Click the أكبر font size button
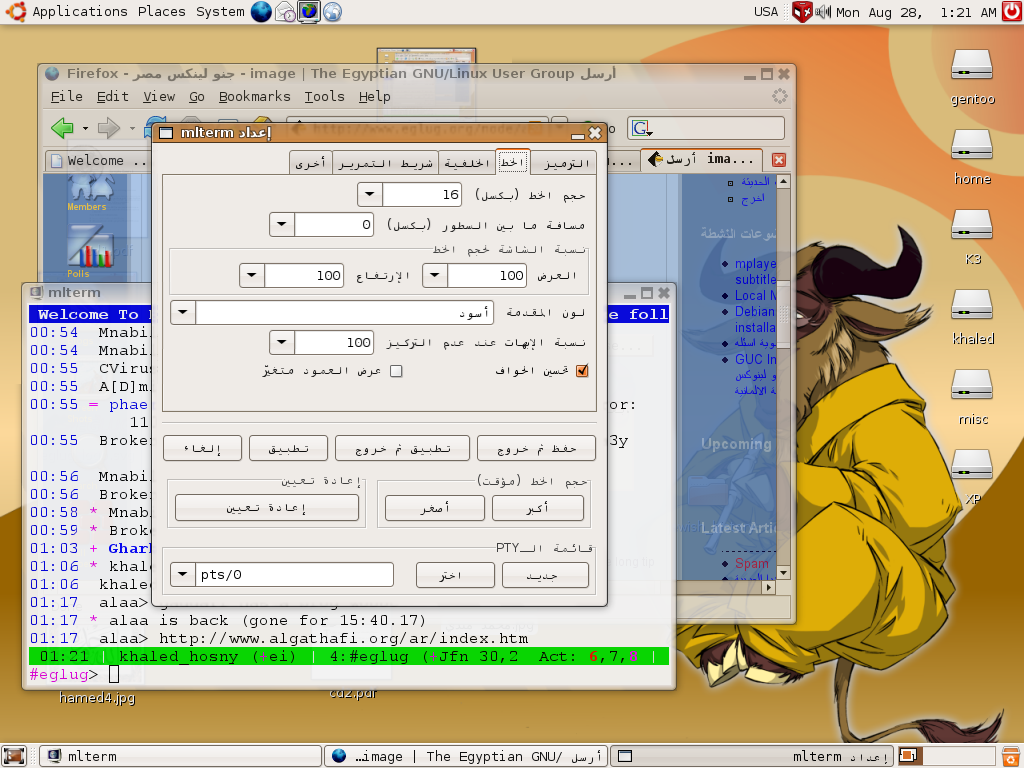Viewport: 1024px width, 768px height. pos(537,508)
